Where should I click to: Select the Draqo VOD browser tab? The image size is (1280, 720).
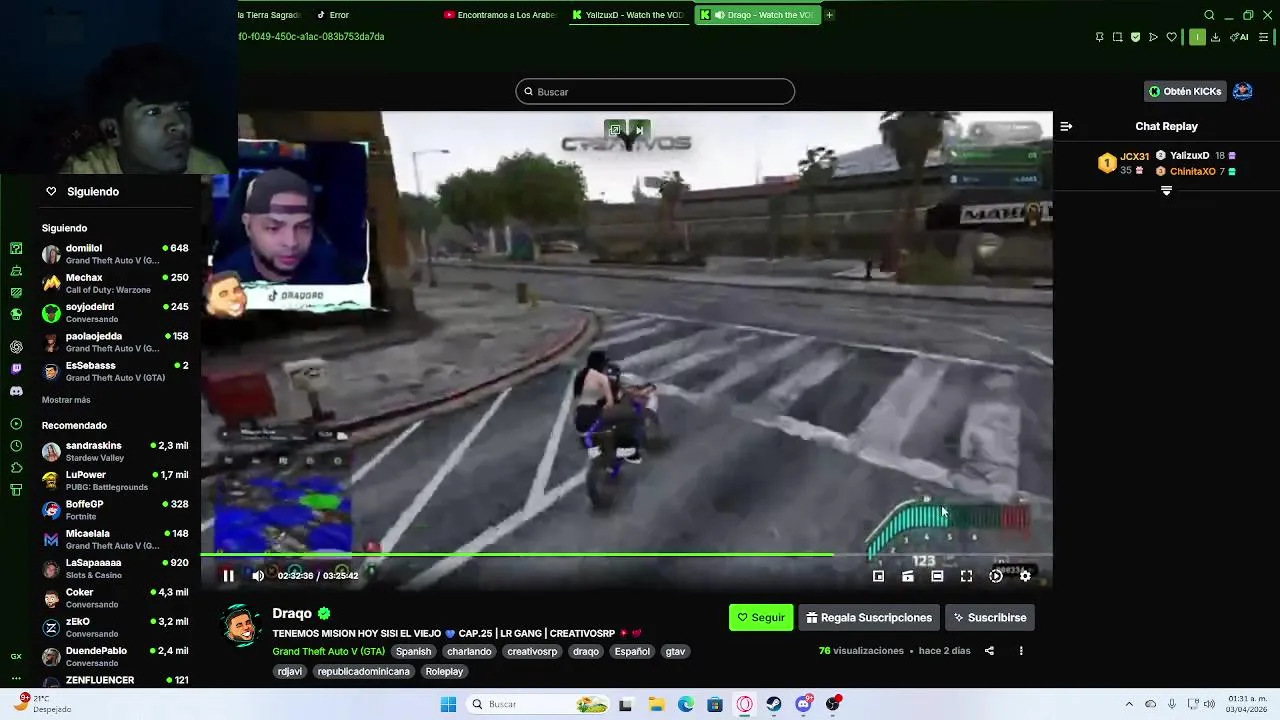tap(757, 15)
